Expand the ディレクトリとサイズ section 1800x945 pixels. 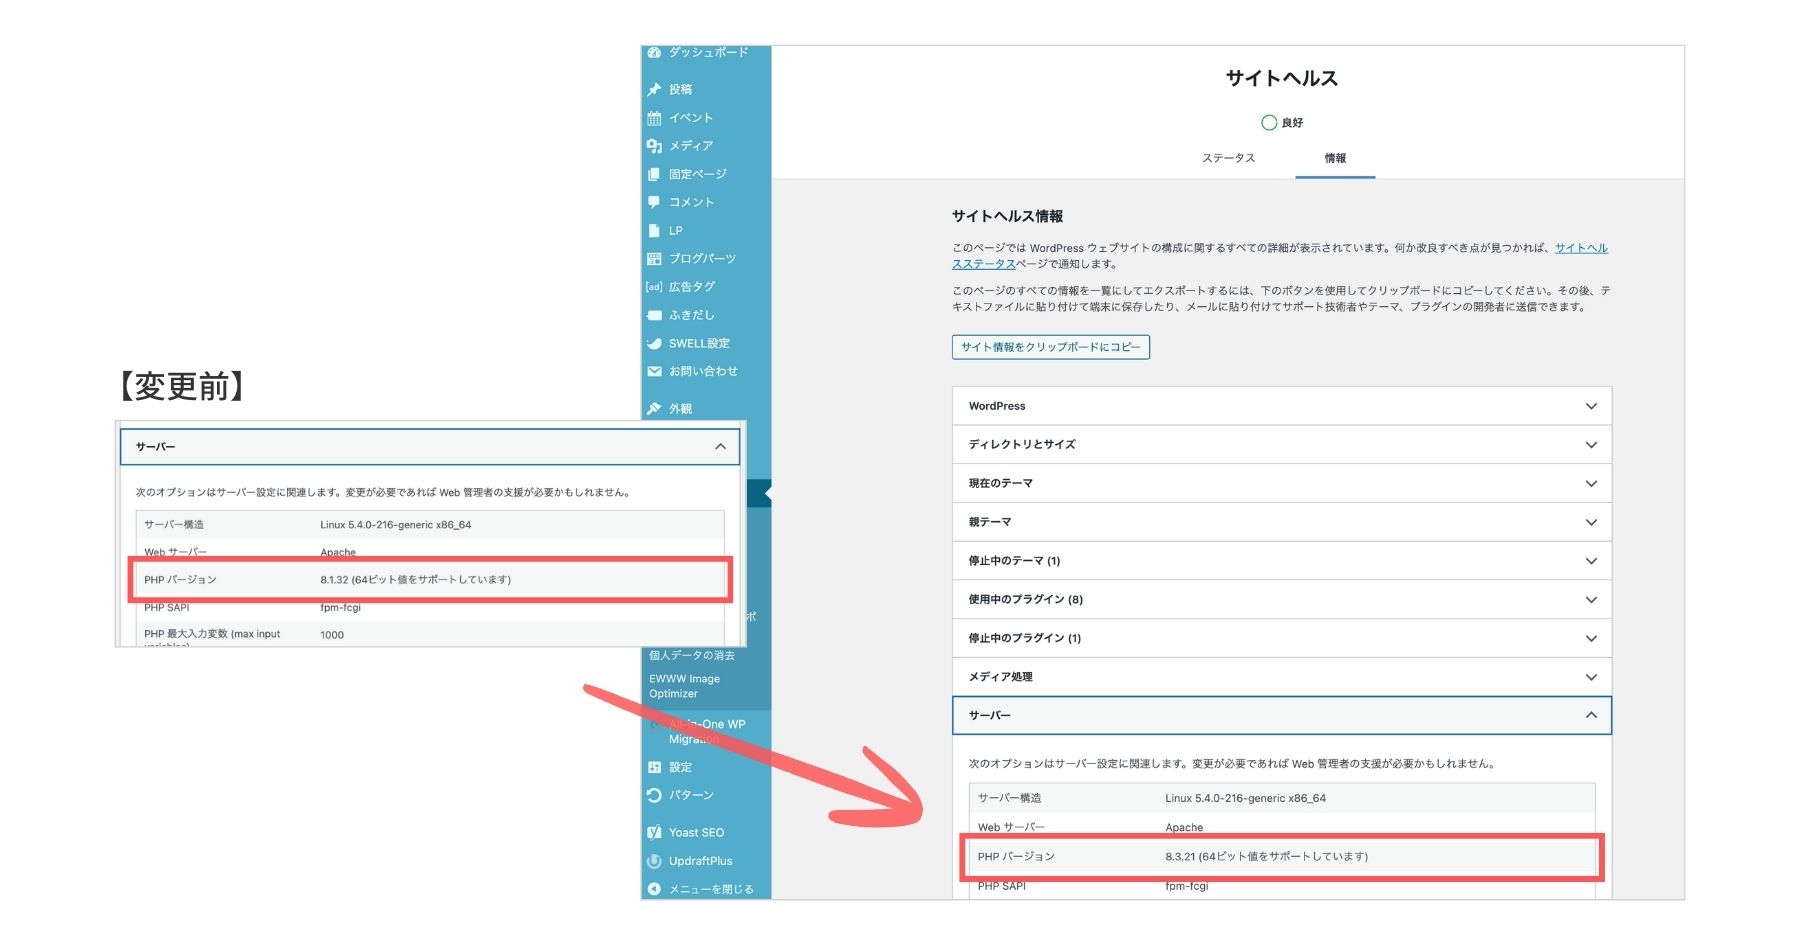click(1281, 445)
